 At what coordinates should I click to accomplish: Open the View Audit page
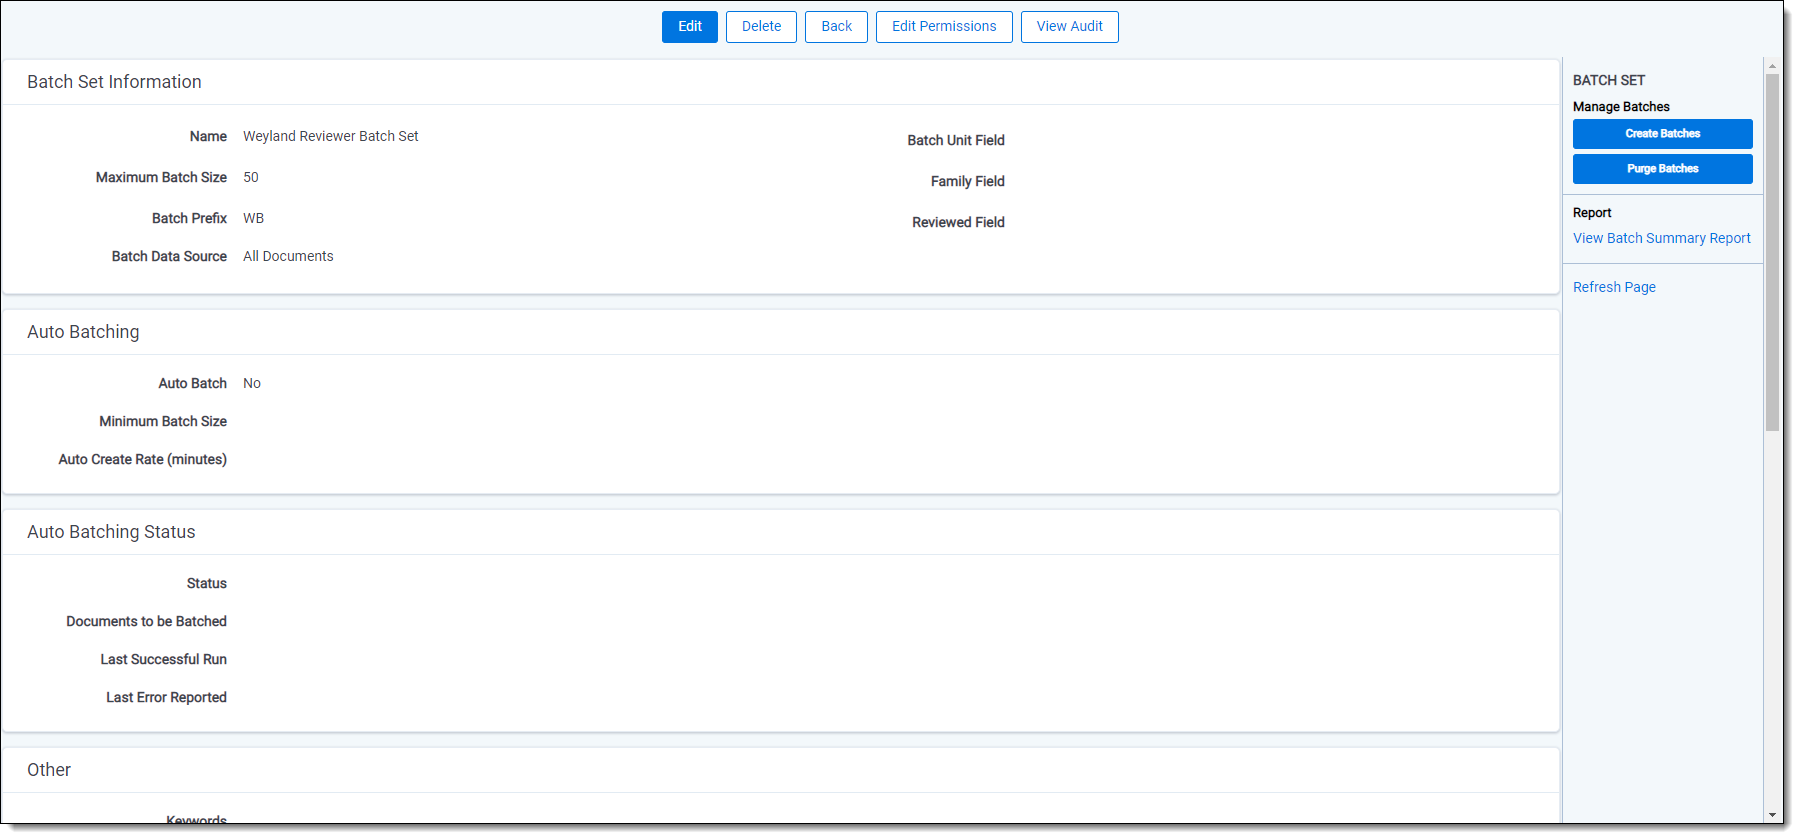(1069, 27)
